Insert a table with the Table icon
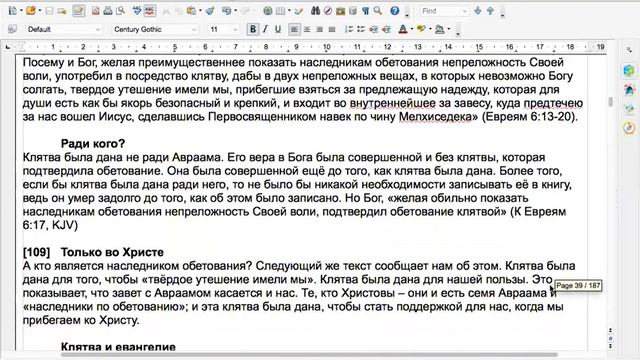Screen dimensions: 640x360 click(x=280, y=11)
